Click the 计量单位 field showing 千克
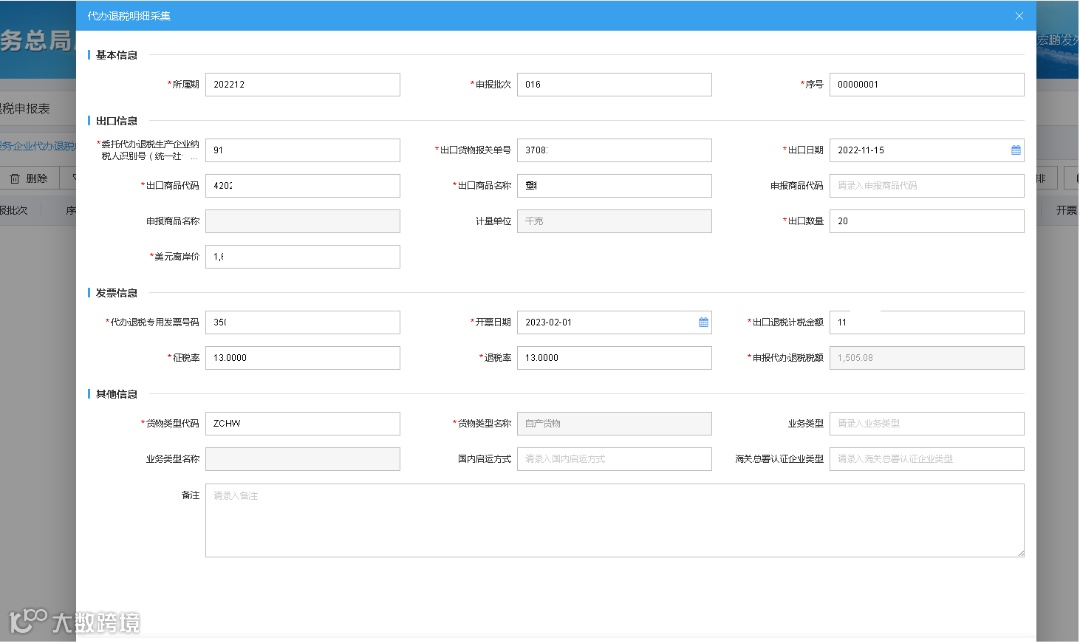Image resolution: width=1080 pixels, height=642 pixels. tap(614, 221)
